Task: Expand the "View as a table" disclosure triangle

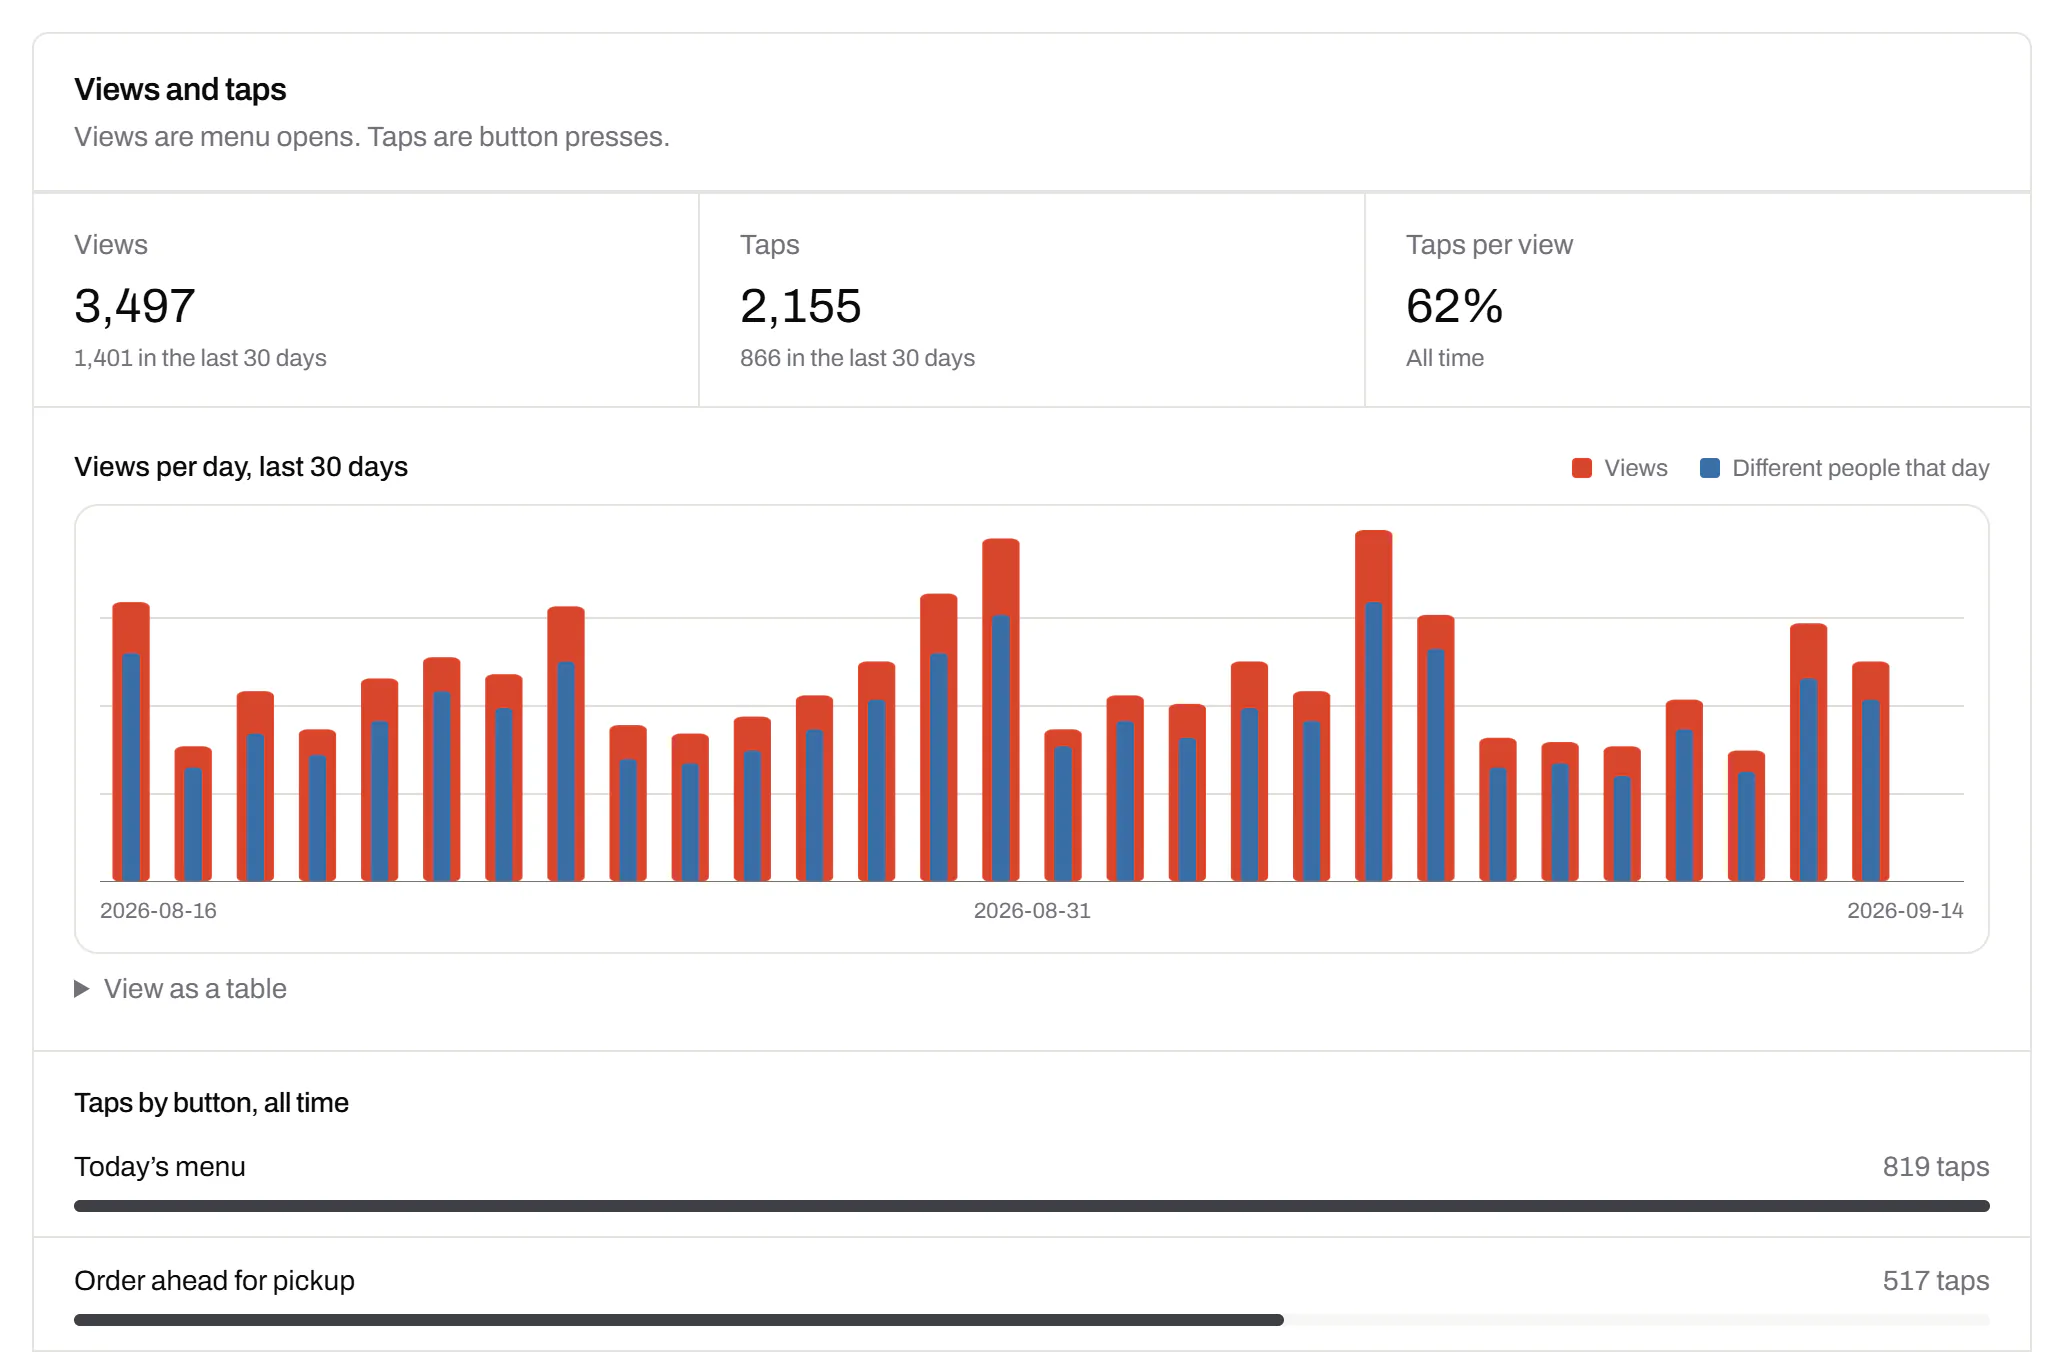Action: tap(82, 989)
